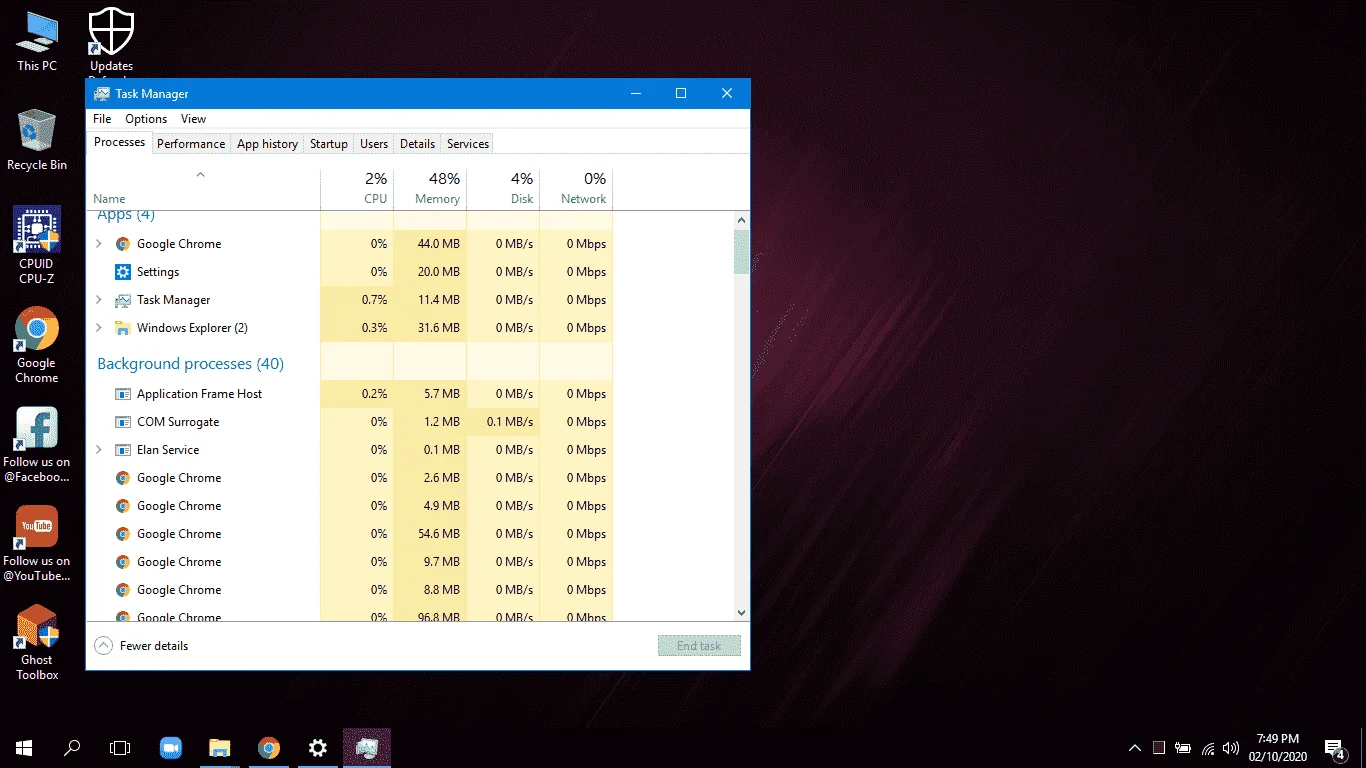This screenshot has width=1366, height=768.
Task: Click the folder icon of Windows Explorer row
Action: pyautogui.click(x=123, y=328)
